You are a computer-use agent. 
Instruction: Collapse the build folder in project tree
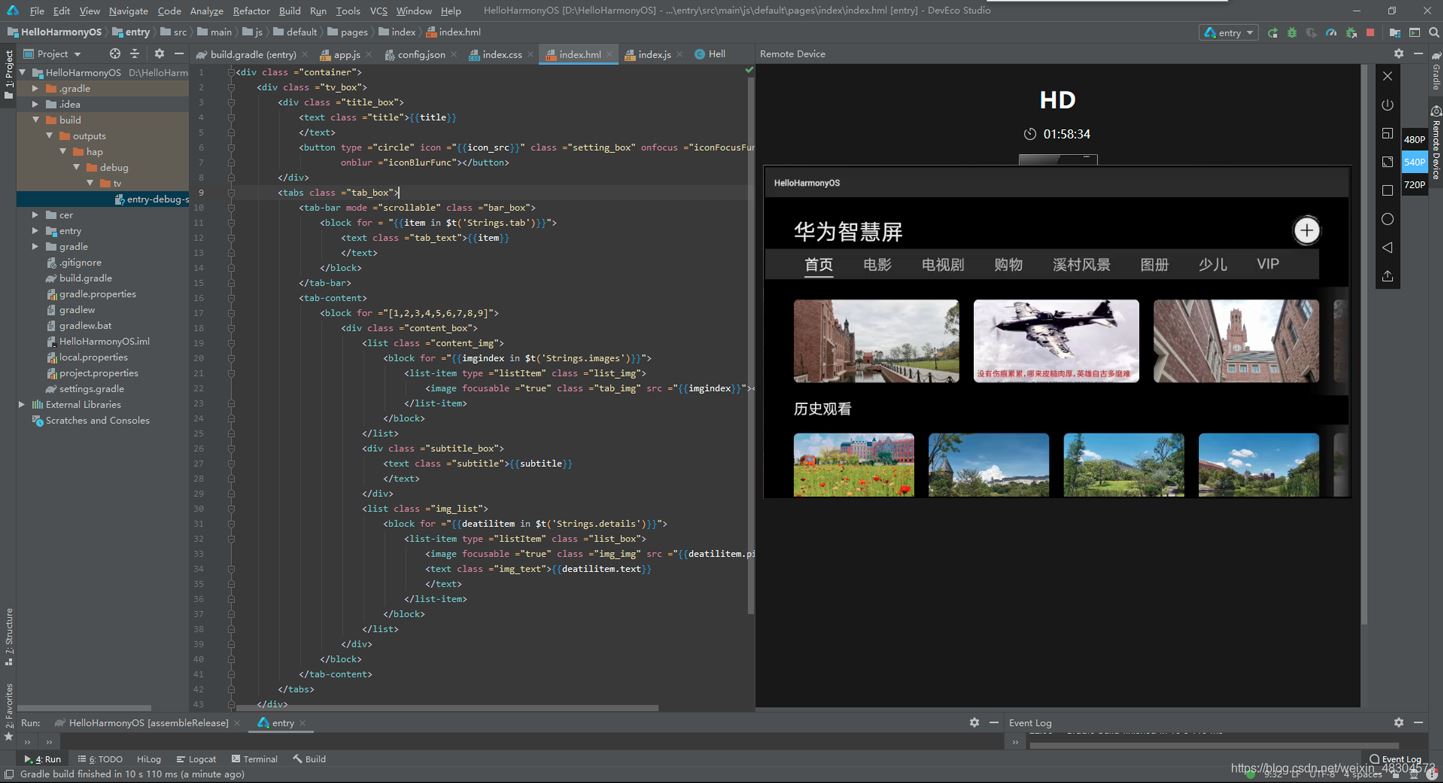36,120
